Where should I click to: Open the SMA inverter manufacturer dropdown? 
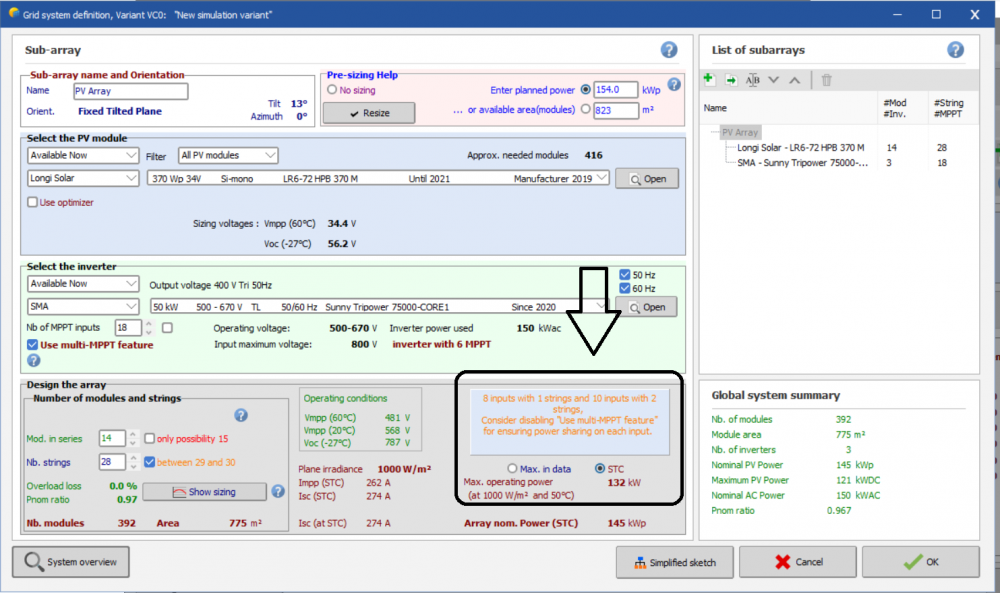pyautogui.click(x=83, y=306)
